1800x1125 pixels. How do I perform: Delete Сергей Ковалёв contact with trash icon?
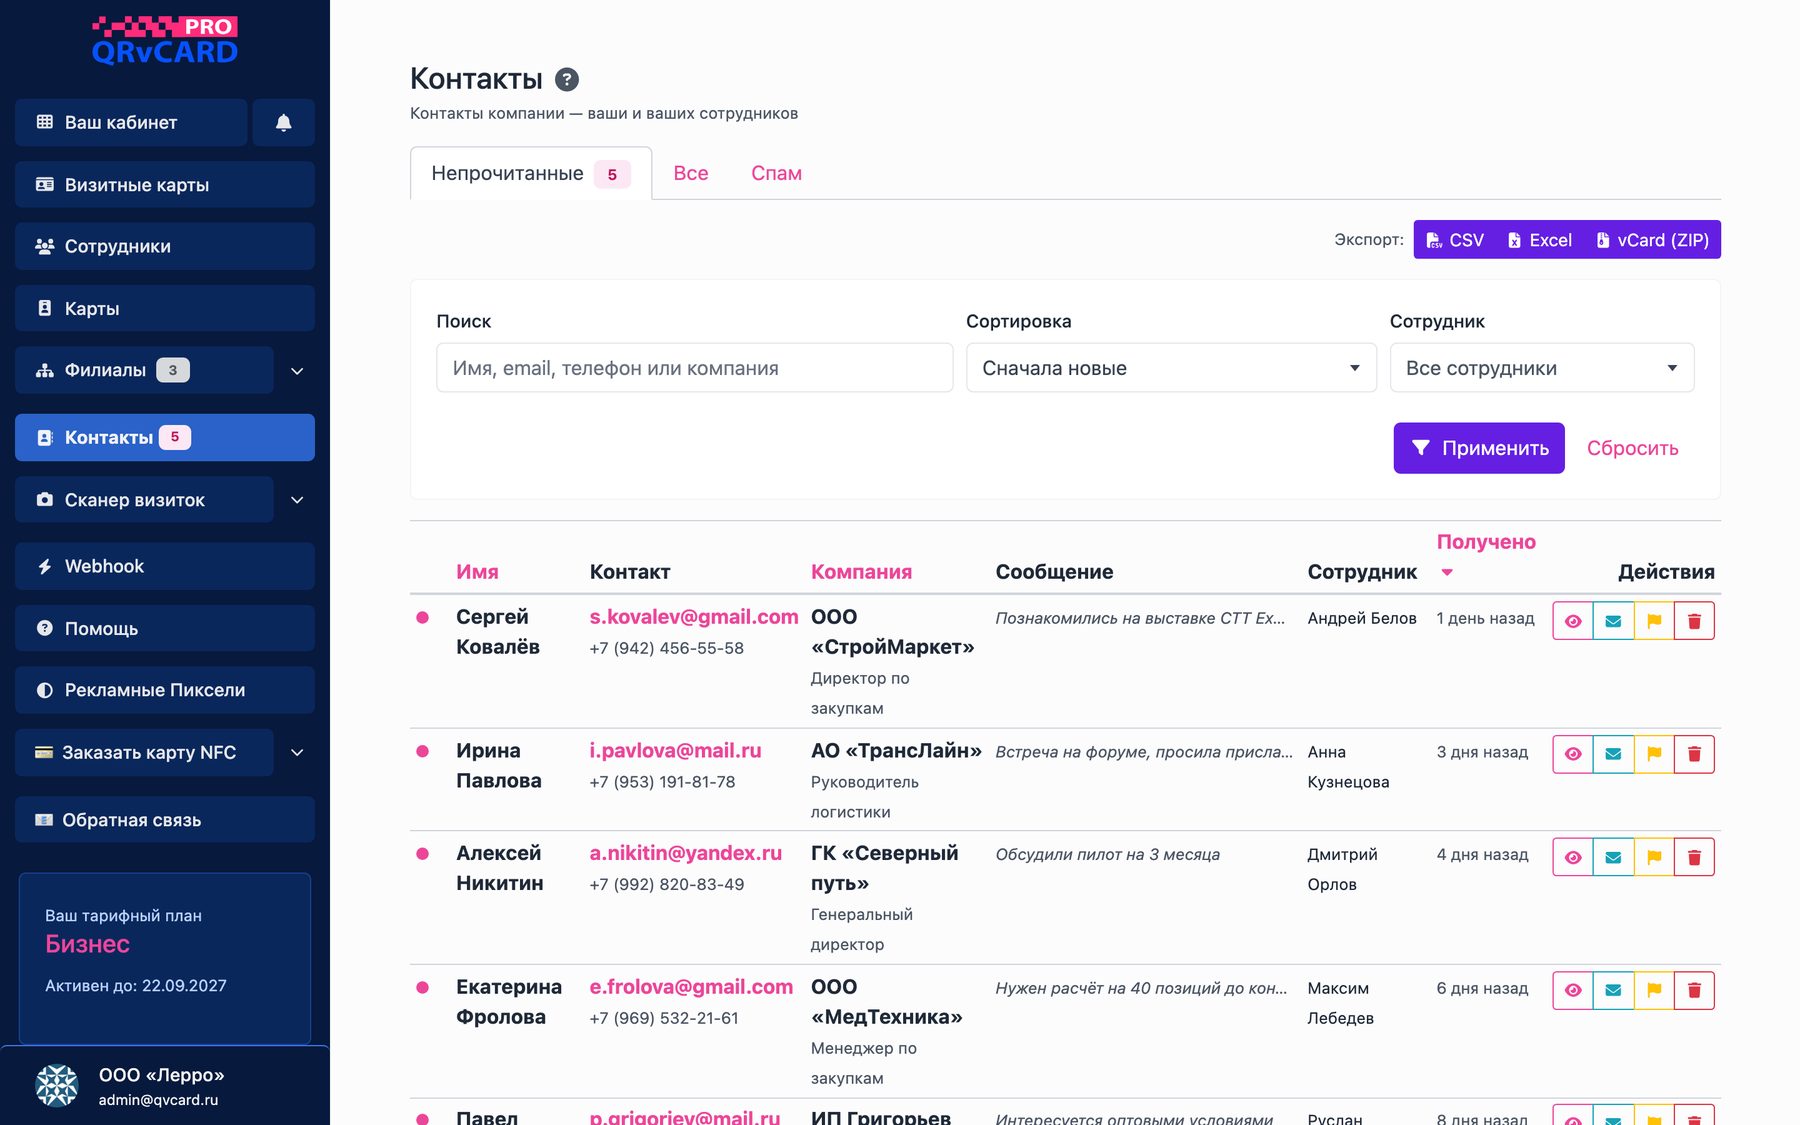tap(1694, 621)
